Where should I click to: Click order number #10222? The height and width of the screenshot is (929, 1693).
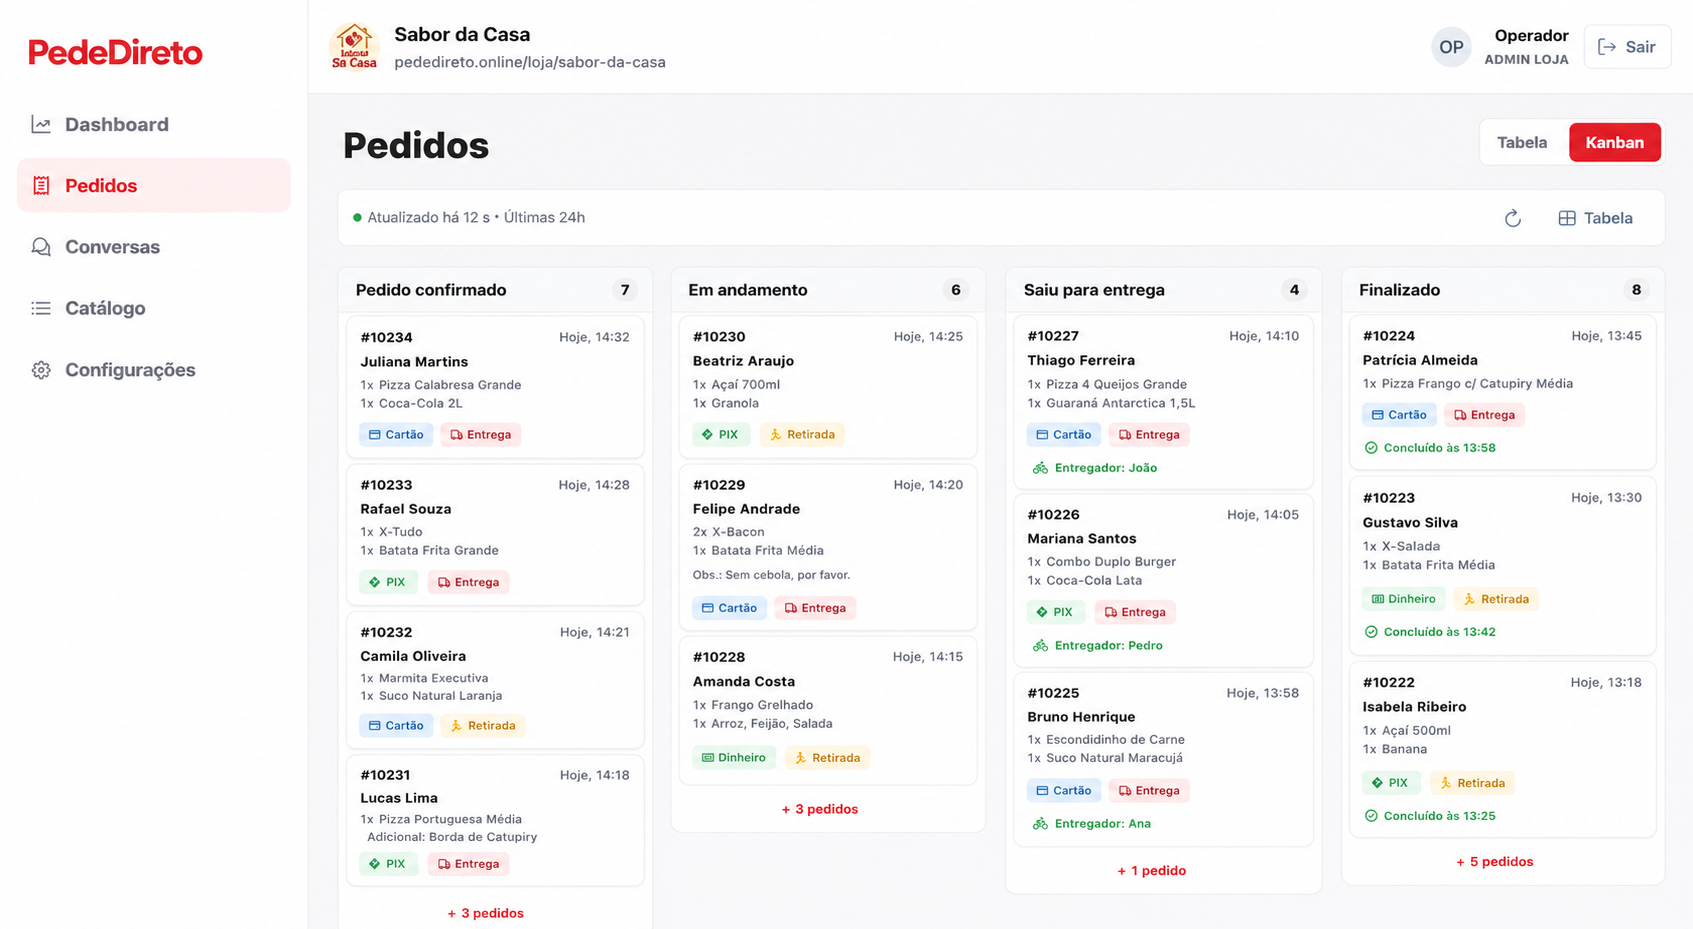pyautogui.click(x=1388, y=682)
